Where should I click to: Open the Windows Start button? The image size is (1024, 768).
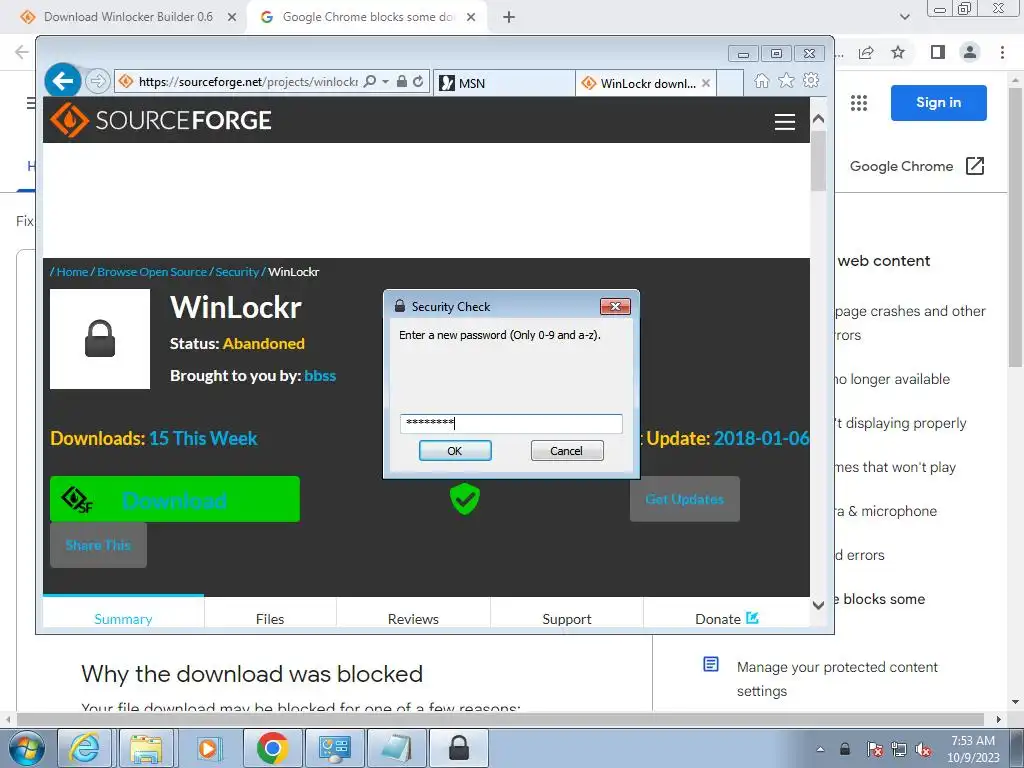tap(25, 748)
